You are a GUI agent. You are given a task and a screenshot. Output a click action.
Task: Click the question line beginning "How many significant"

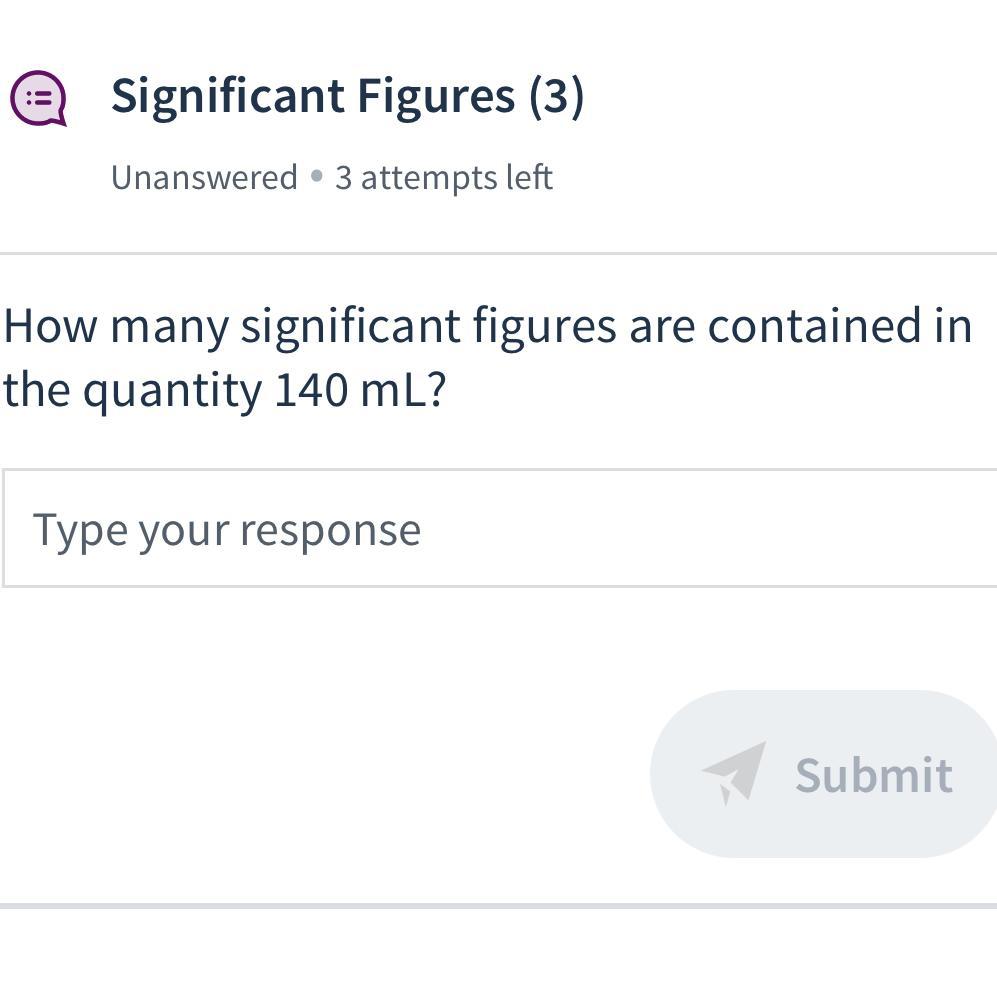[487, 326]
